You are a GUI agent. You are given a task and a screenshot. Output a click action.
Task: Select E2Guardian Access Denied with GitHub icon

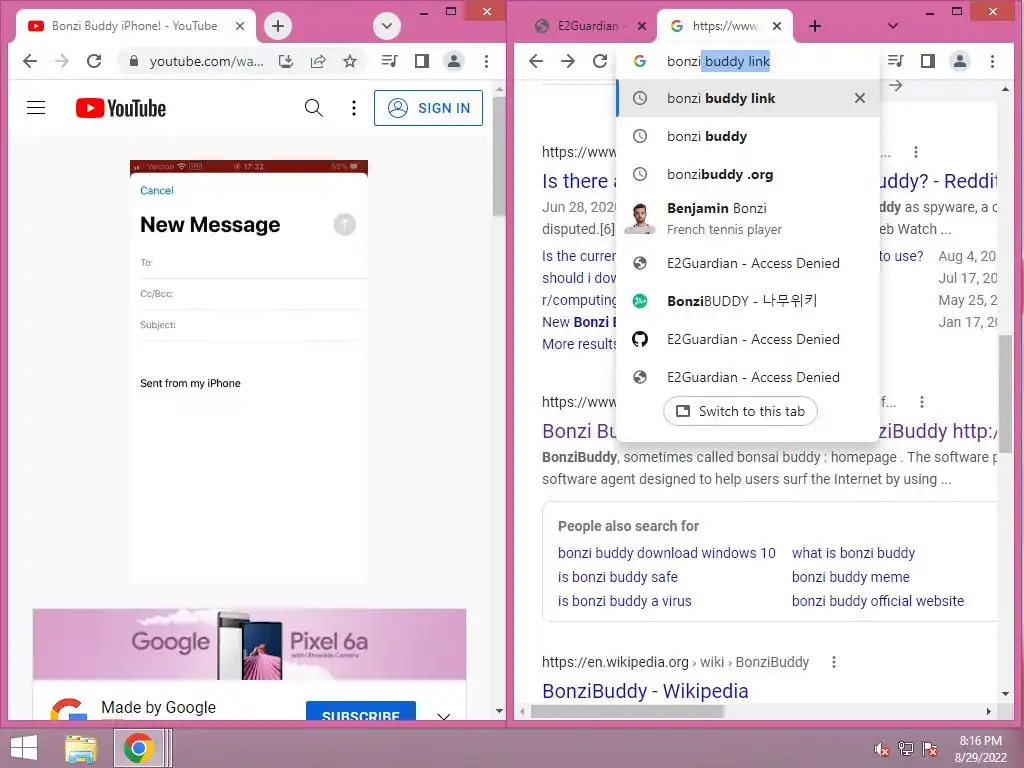click(748, 339)
